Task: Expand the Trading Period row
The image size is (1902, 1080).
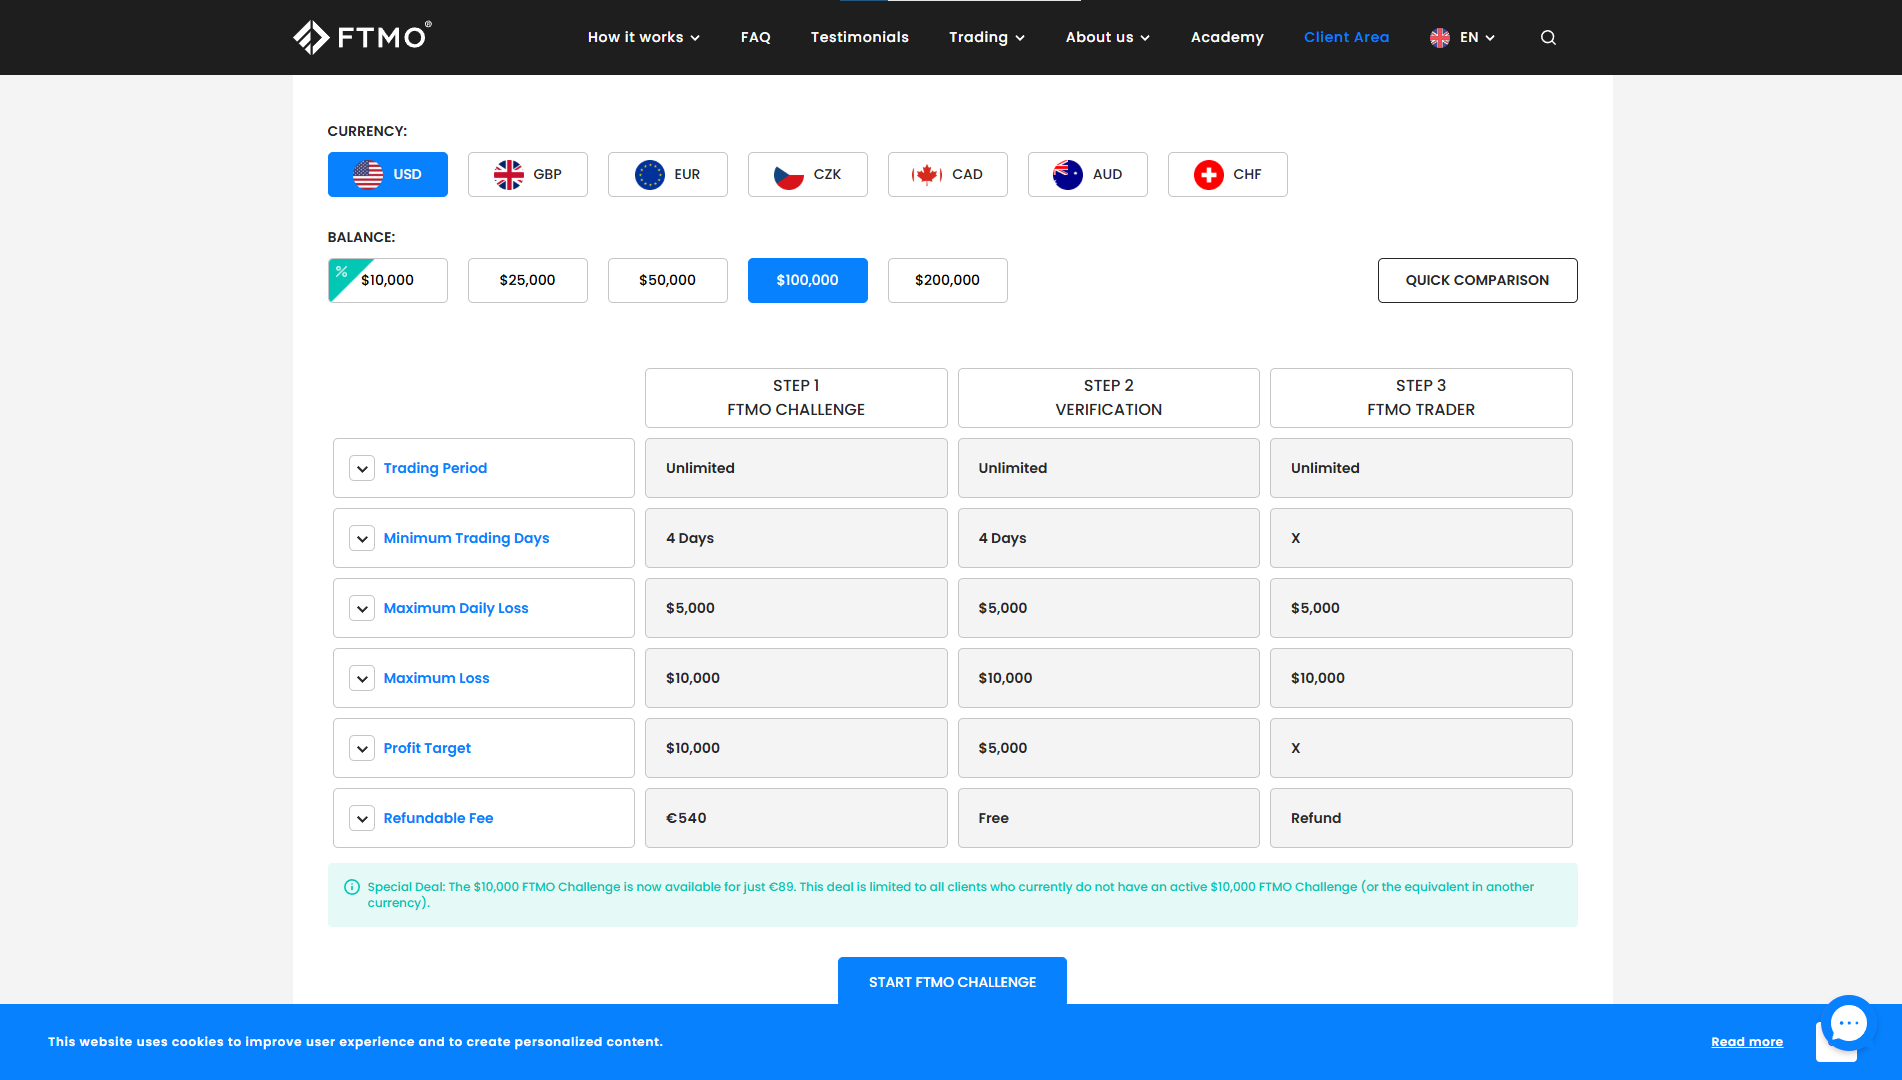Action: pos(362,469)
